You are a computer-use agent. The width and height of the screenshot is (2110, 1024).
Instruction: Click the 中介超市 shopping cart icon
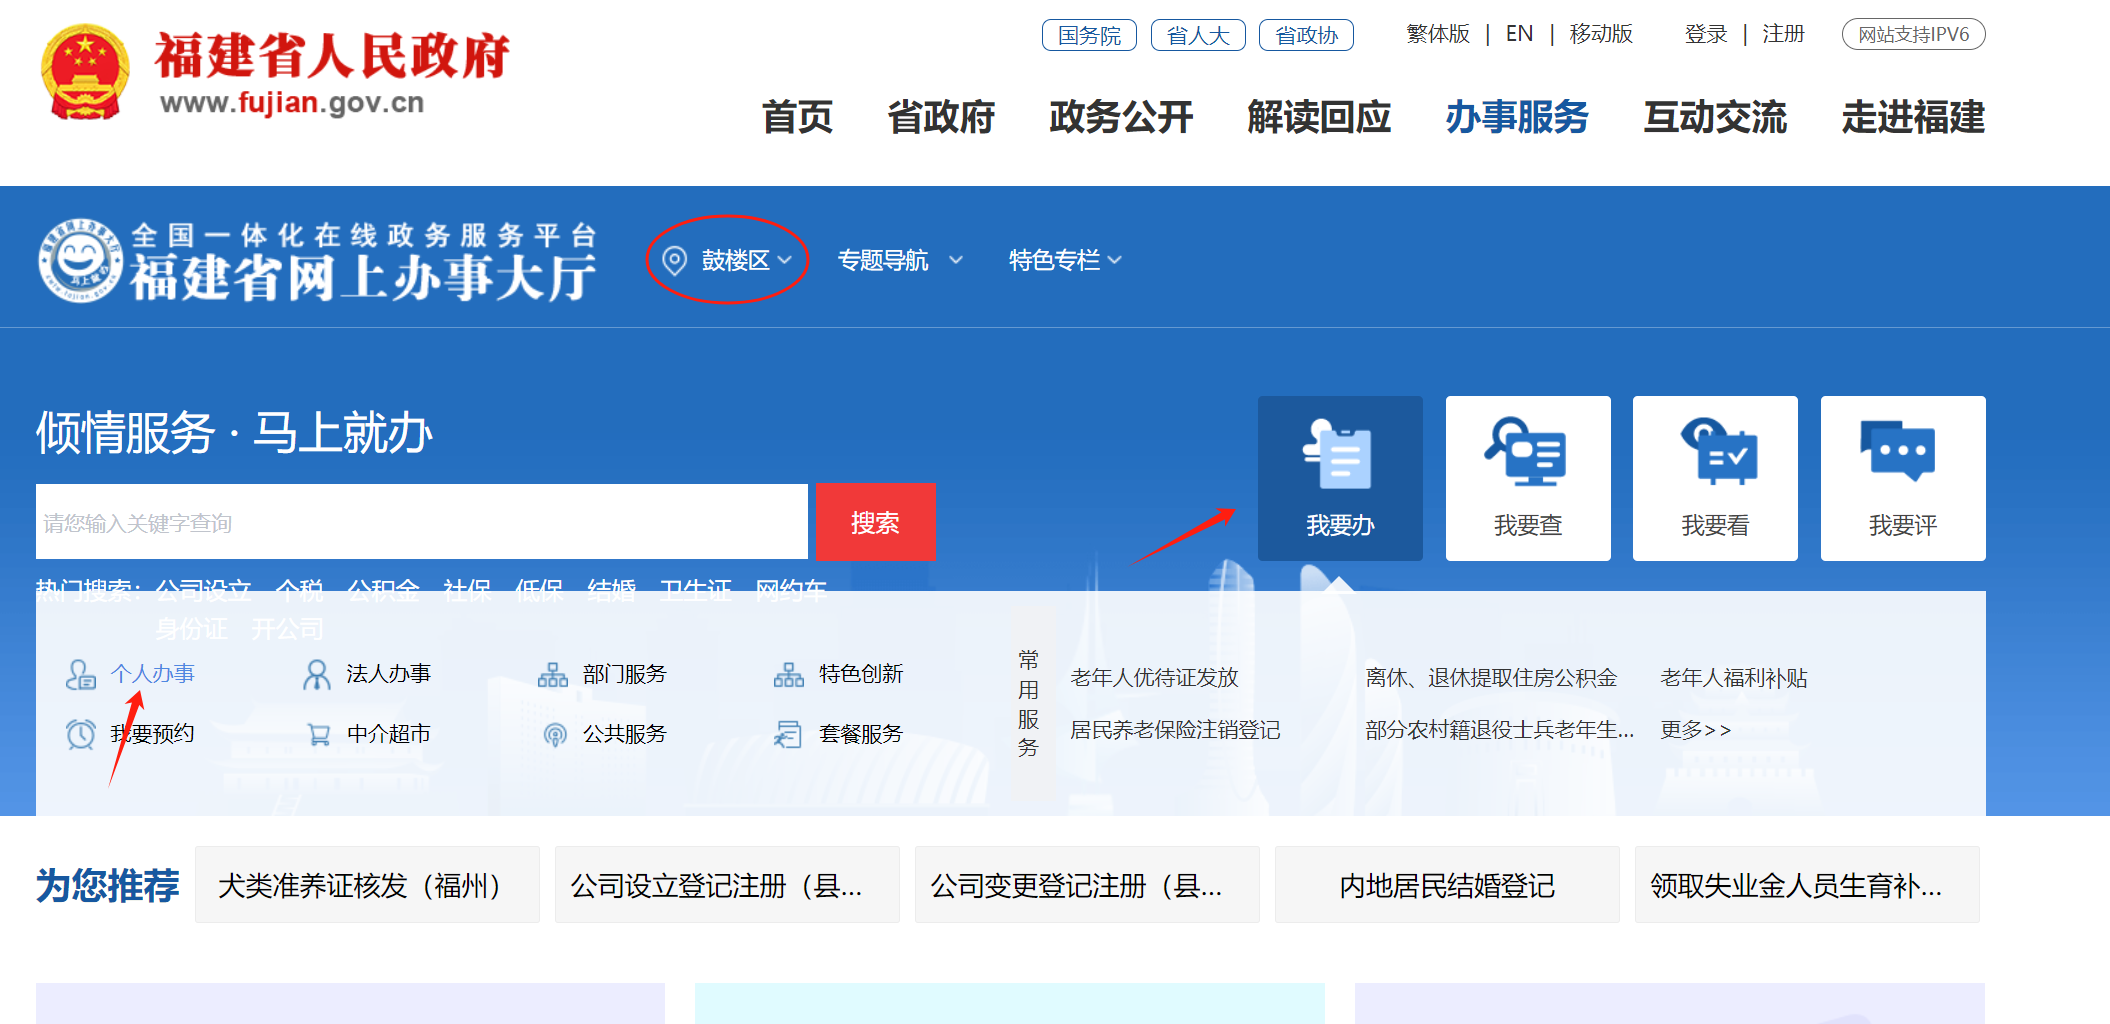[318, 735]
